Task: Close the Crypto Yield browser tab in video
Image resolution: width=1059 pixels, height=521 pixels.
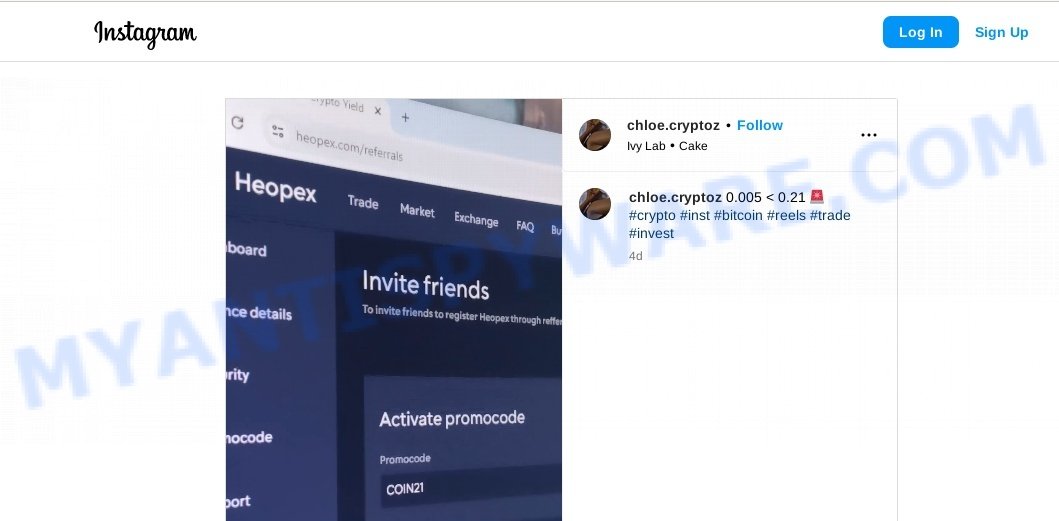Action: (378, 110)
